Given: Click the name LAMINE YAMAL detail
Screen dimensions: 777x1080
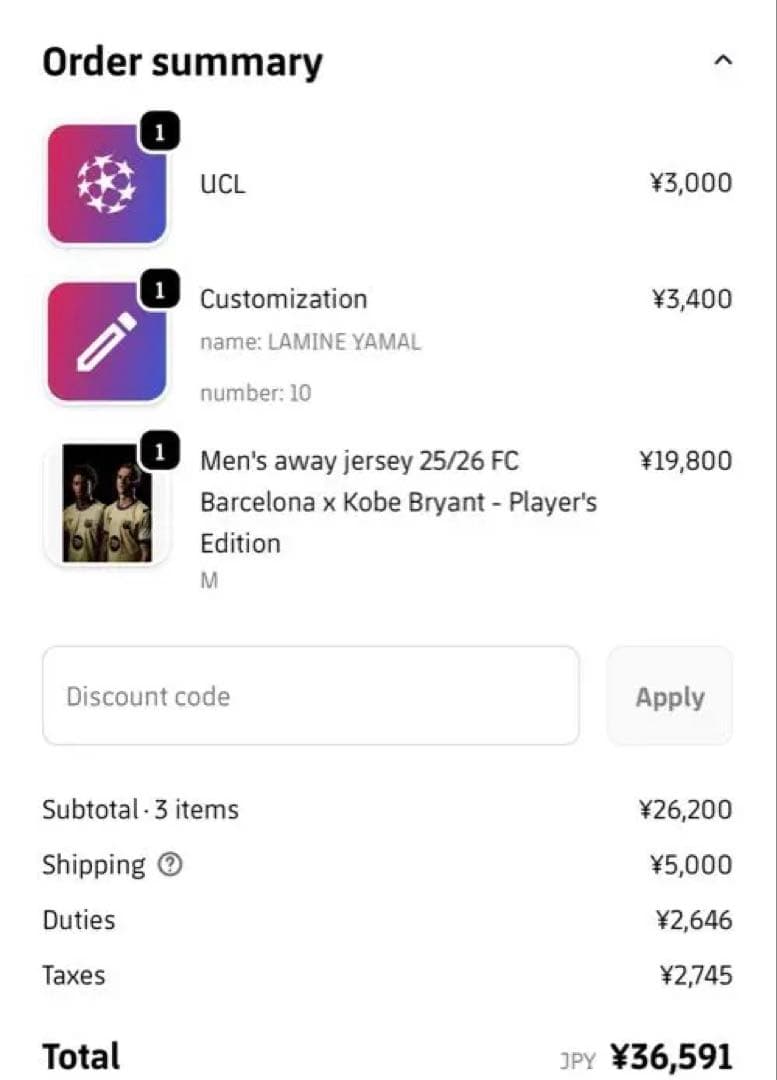Looking at the screenshot, I should pos(310,342).
